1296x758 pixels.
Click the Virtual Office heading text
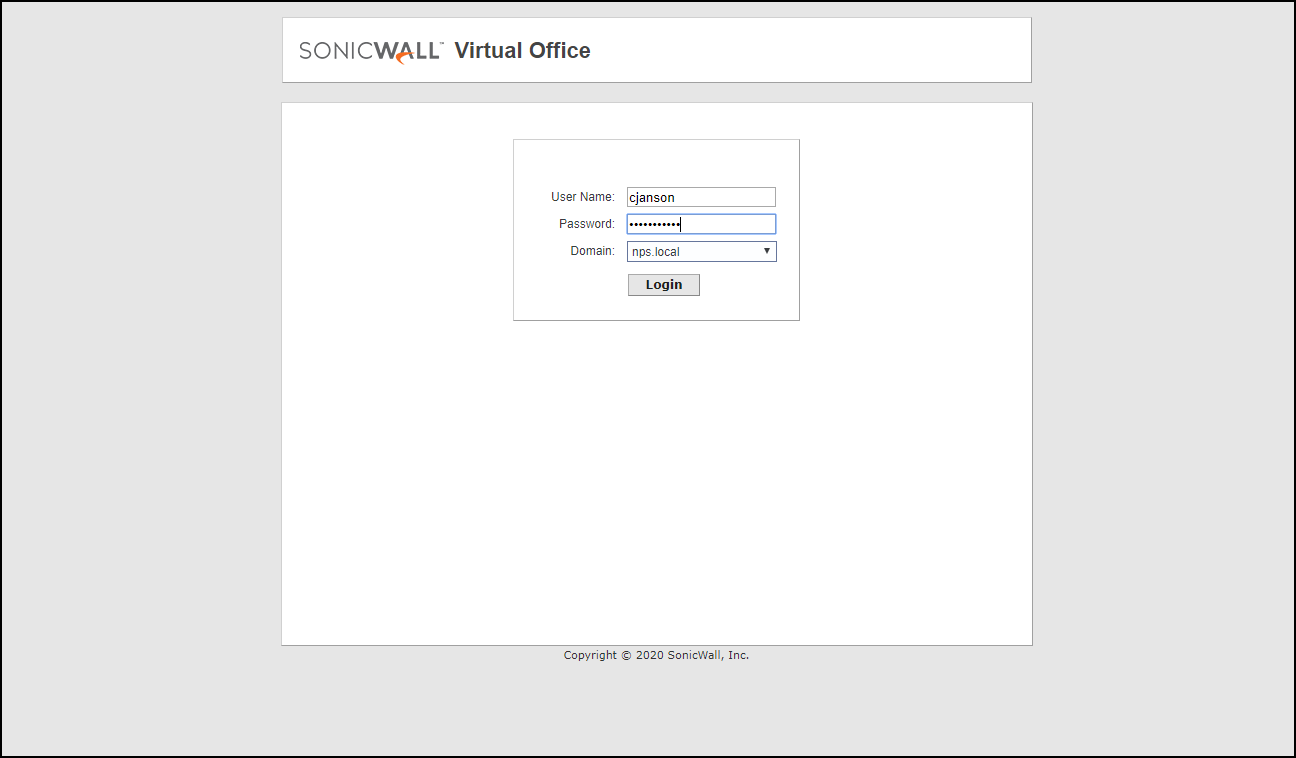[x=522, y=51]
